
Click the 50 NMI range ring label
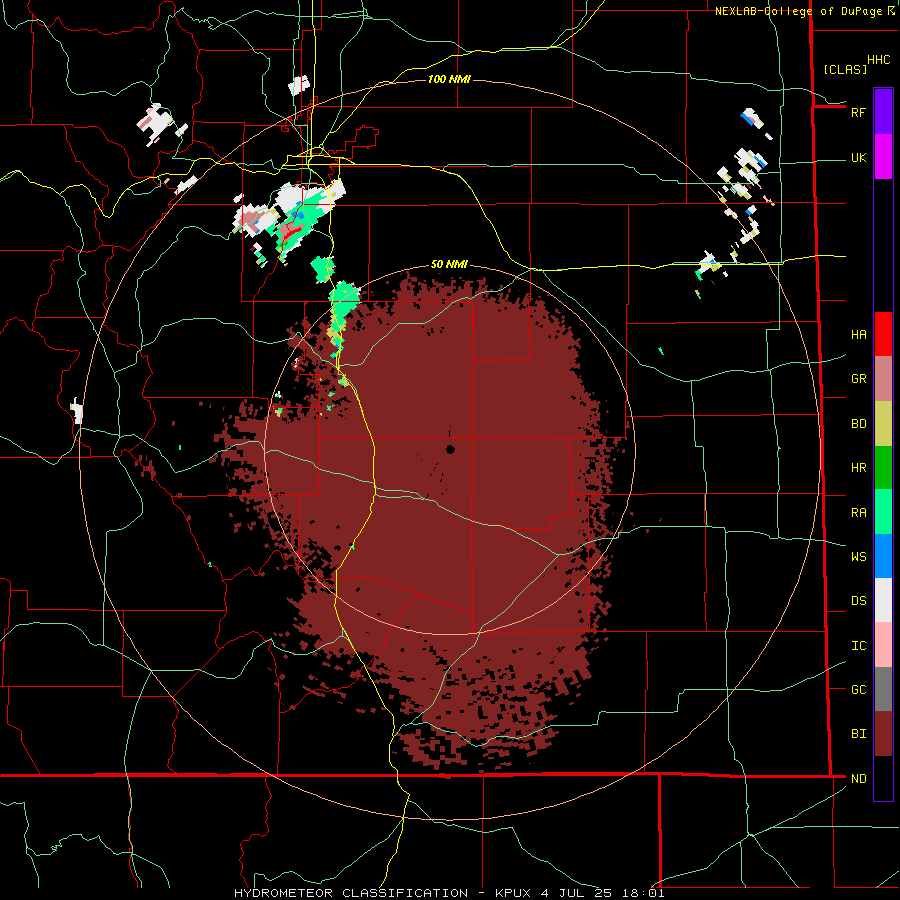449,264
